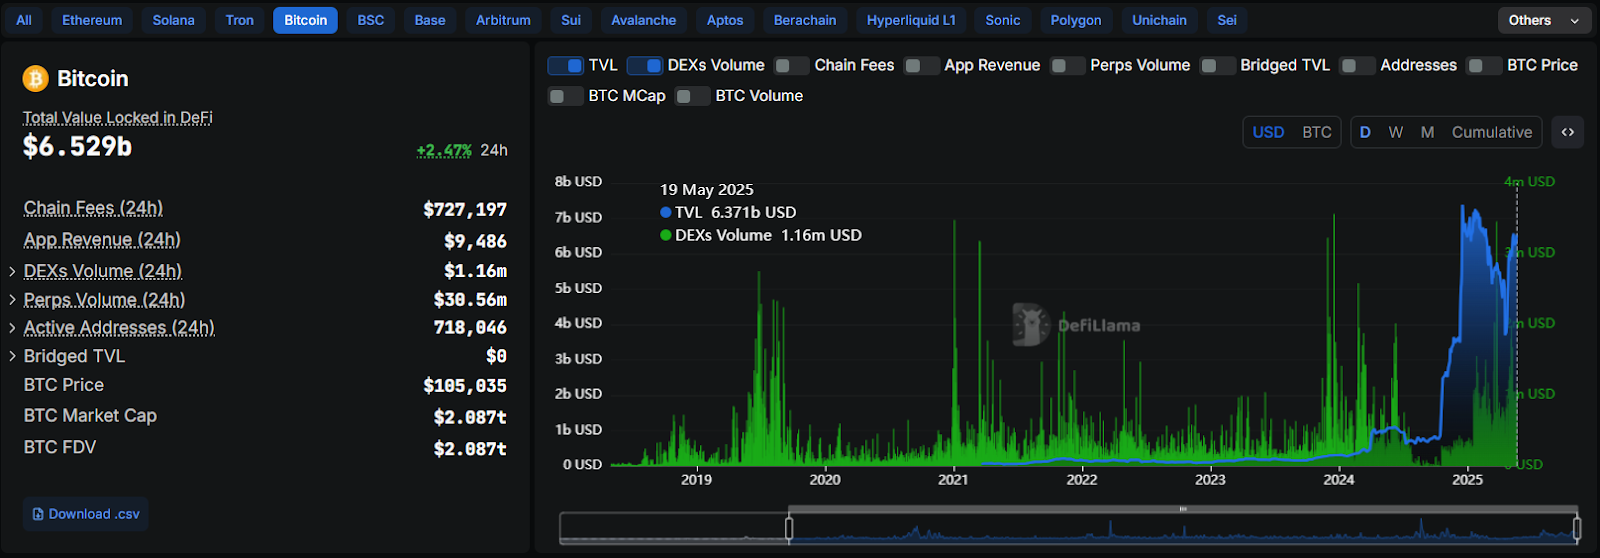
Task: Click the $727,197 chain fees value
Action: coord(465,210)
